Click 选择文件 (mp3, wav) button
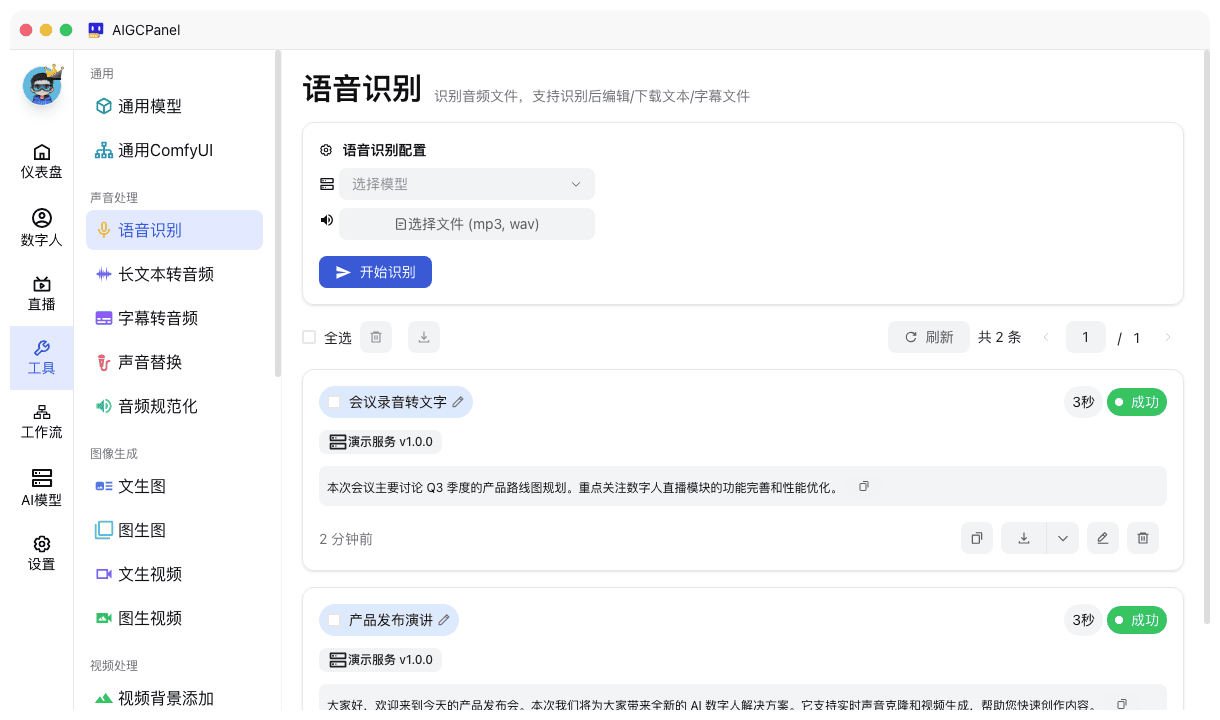1220x720 pixels. [x=467, y=224]
